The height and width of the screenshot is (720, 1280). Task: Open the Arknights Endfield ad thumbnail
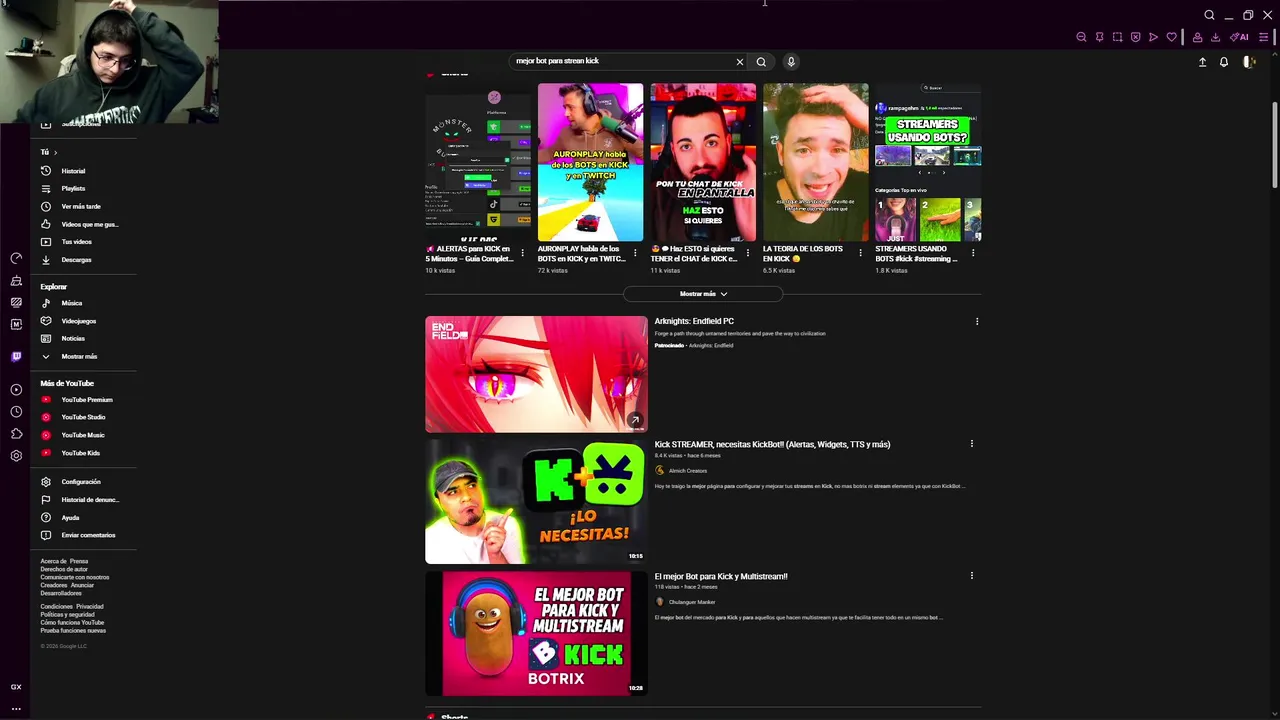(x=536, y=374)
